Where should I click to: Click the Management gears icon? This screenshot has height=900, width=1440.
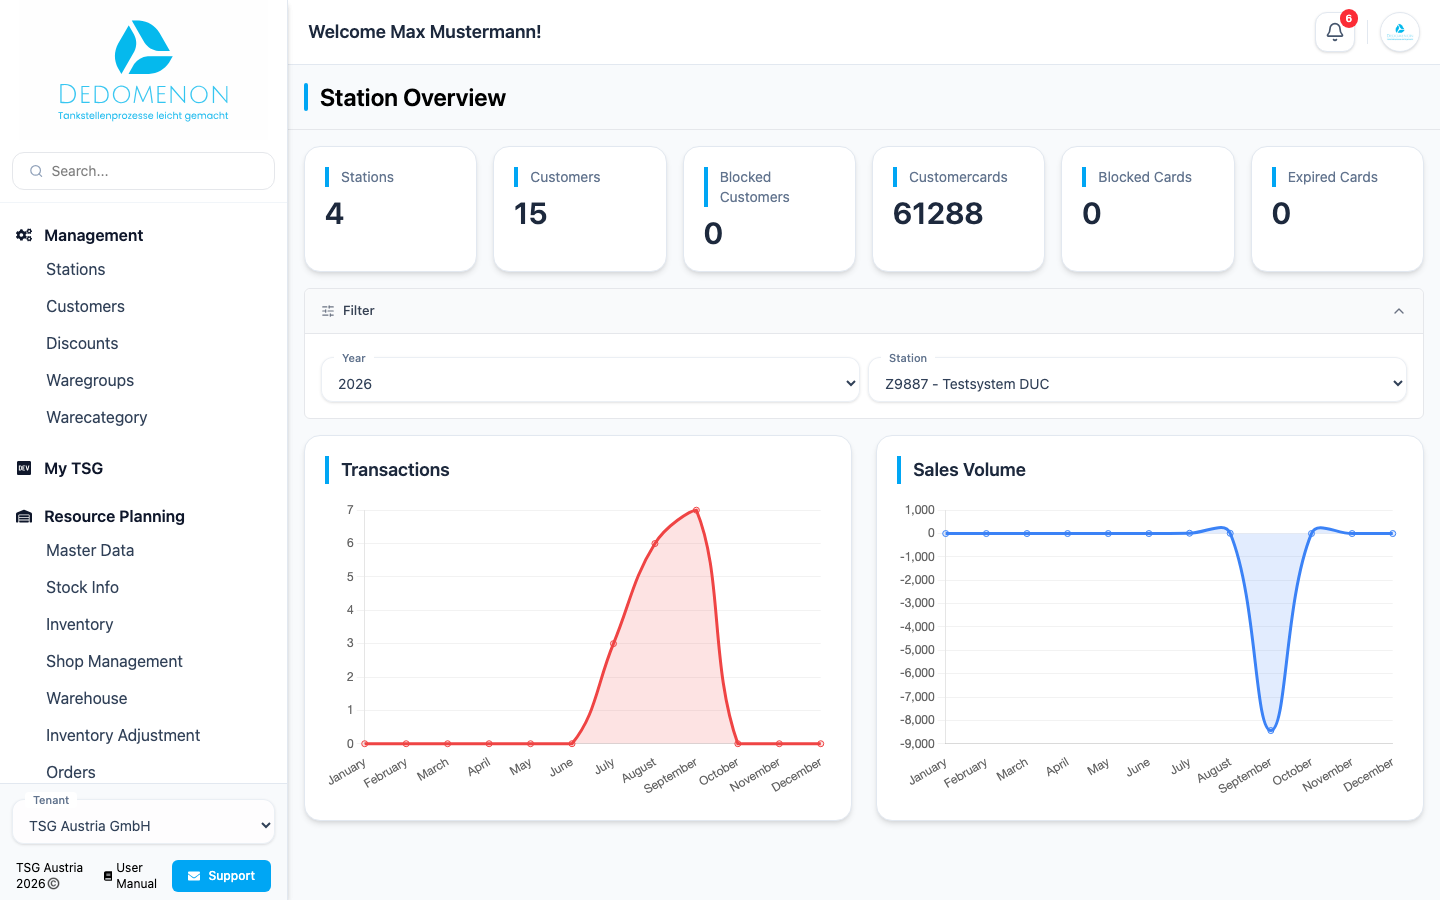[24, 235]
